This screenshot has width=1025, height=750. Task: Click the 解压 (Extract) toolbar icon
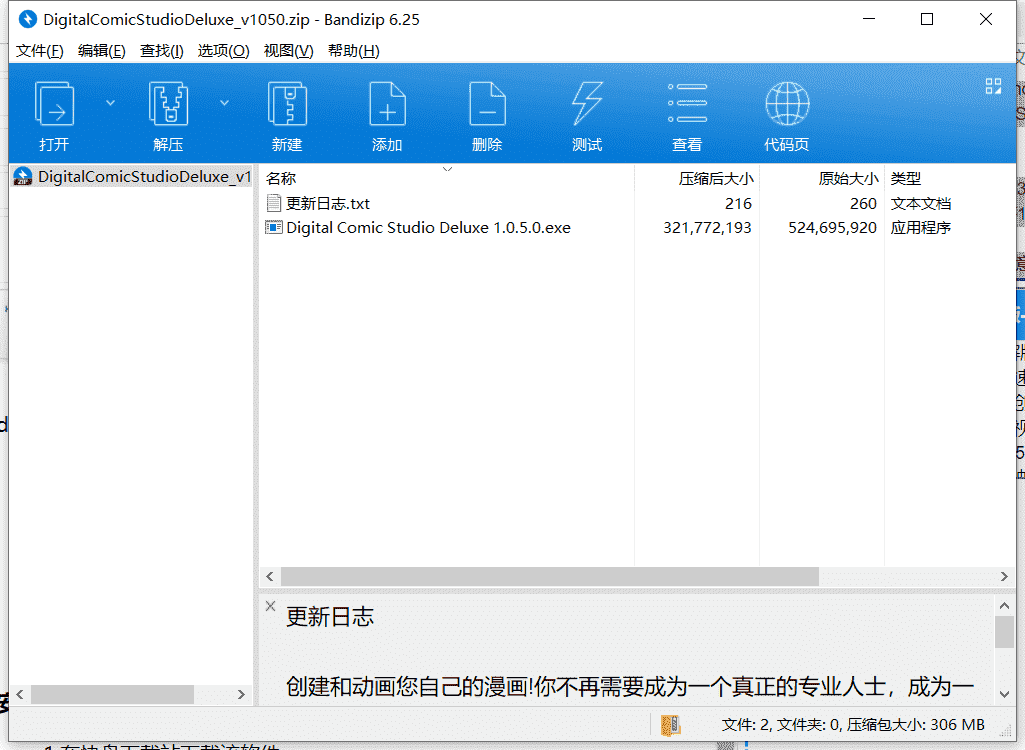tap(168, 115)
